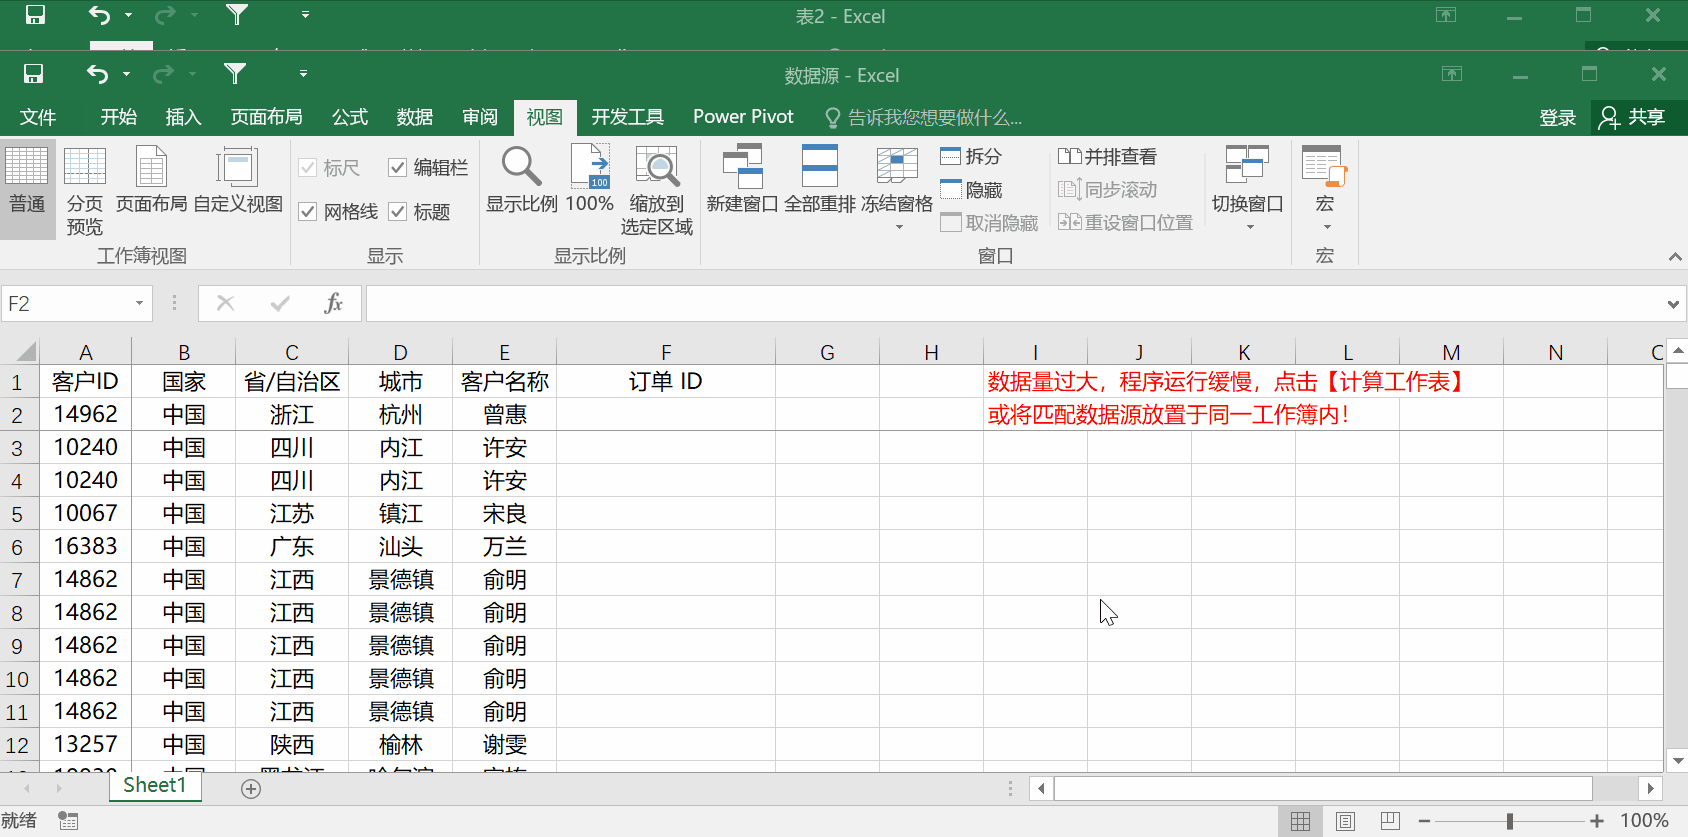This screenshot has width=1688, height=837.
Task: Open 显示比例 zoom dialog
Action: pyautogui.click(x=521, y=181)
